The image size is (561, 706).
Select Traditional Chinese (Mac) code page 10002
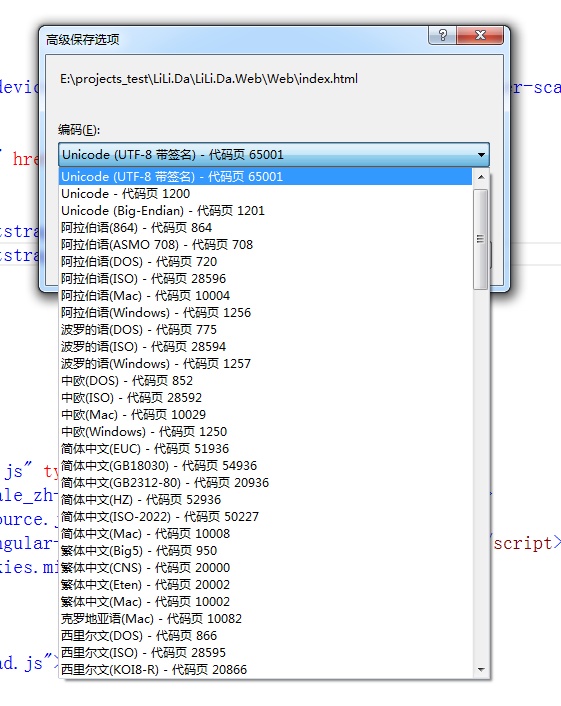(x=266, y=602)
